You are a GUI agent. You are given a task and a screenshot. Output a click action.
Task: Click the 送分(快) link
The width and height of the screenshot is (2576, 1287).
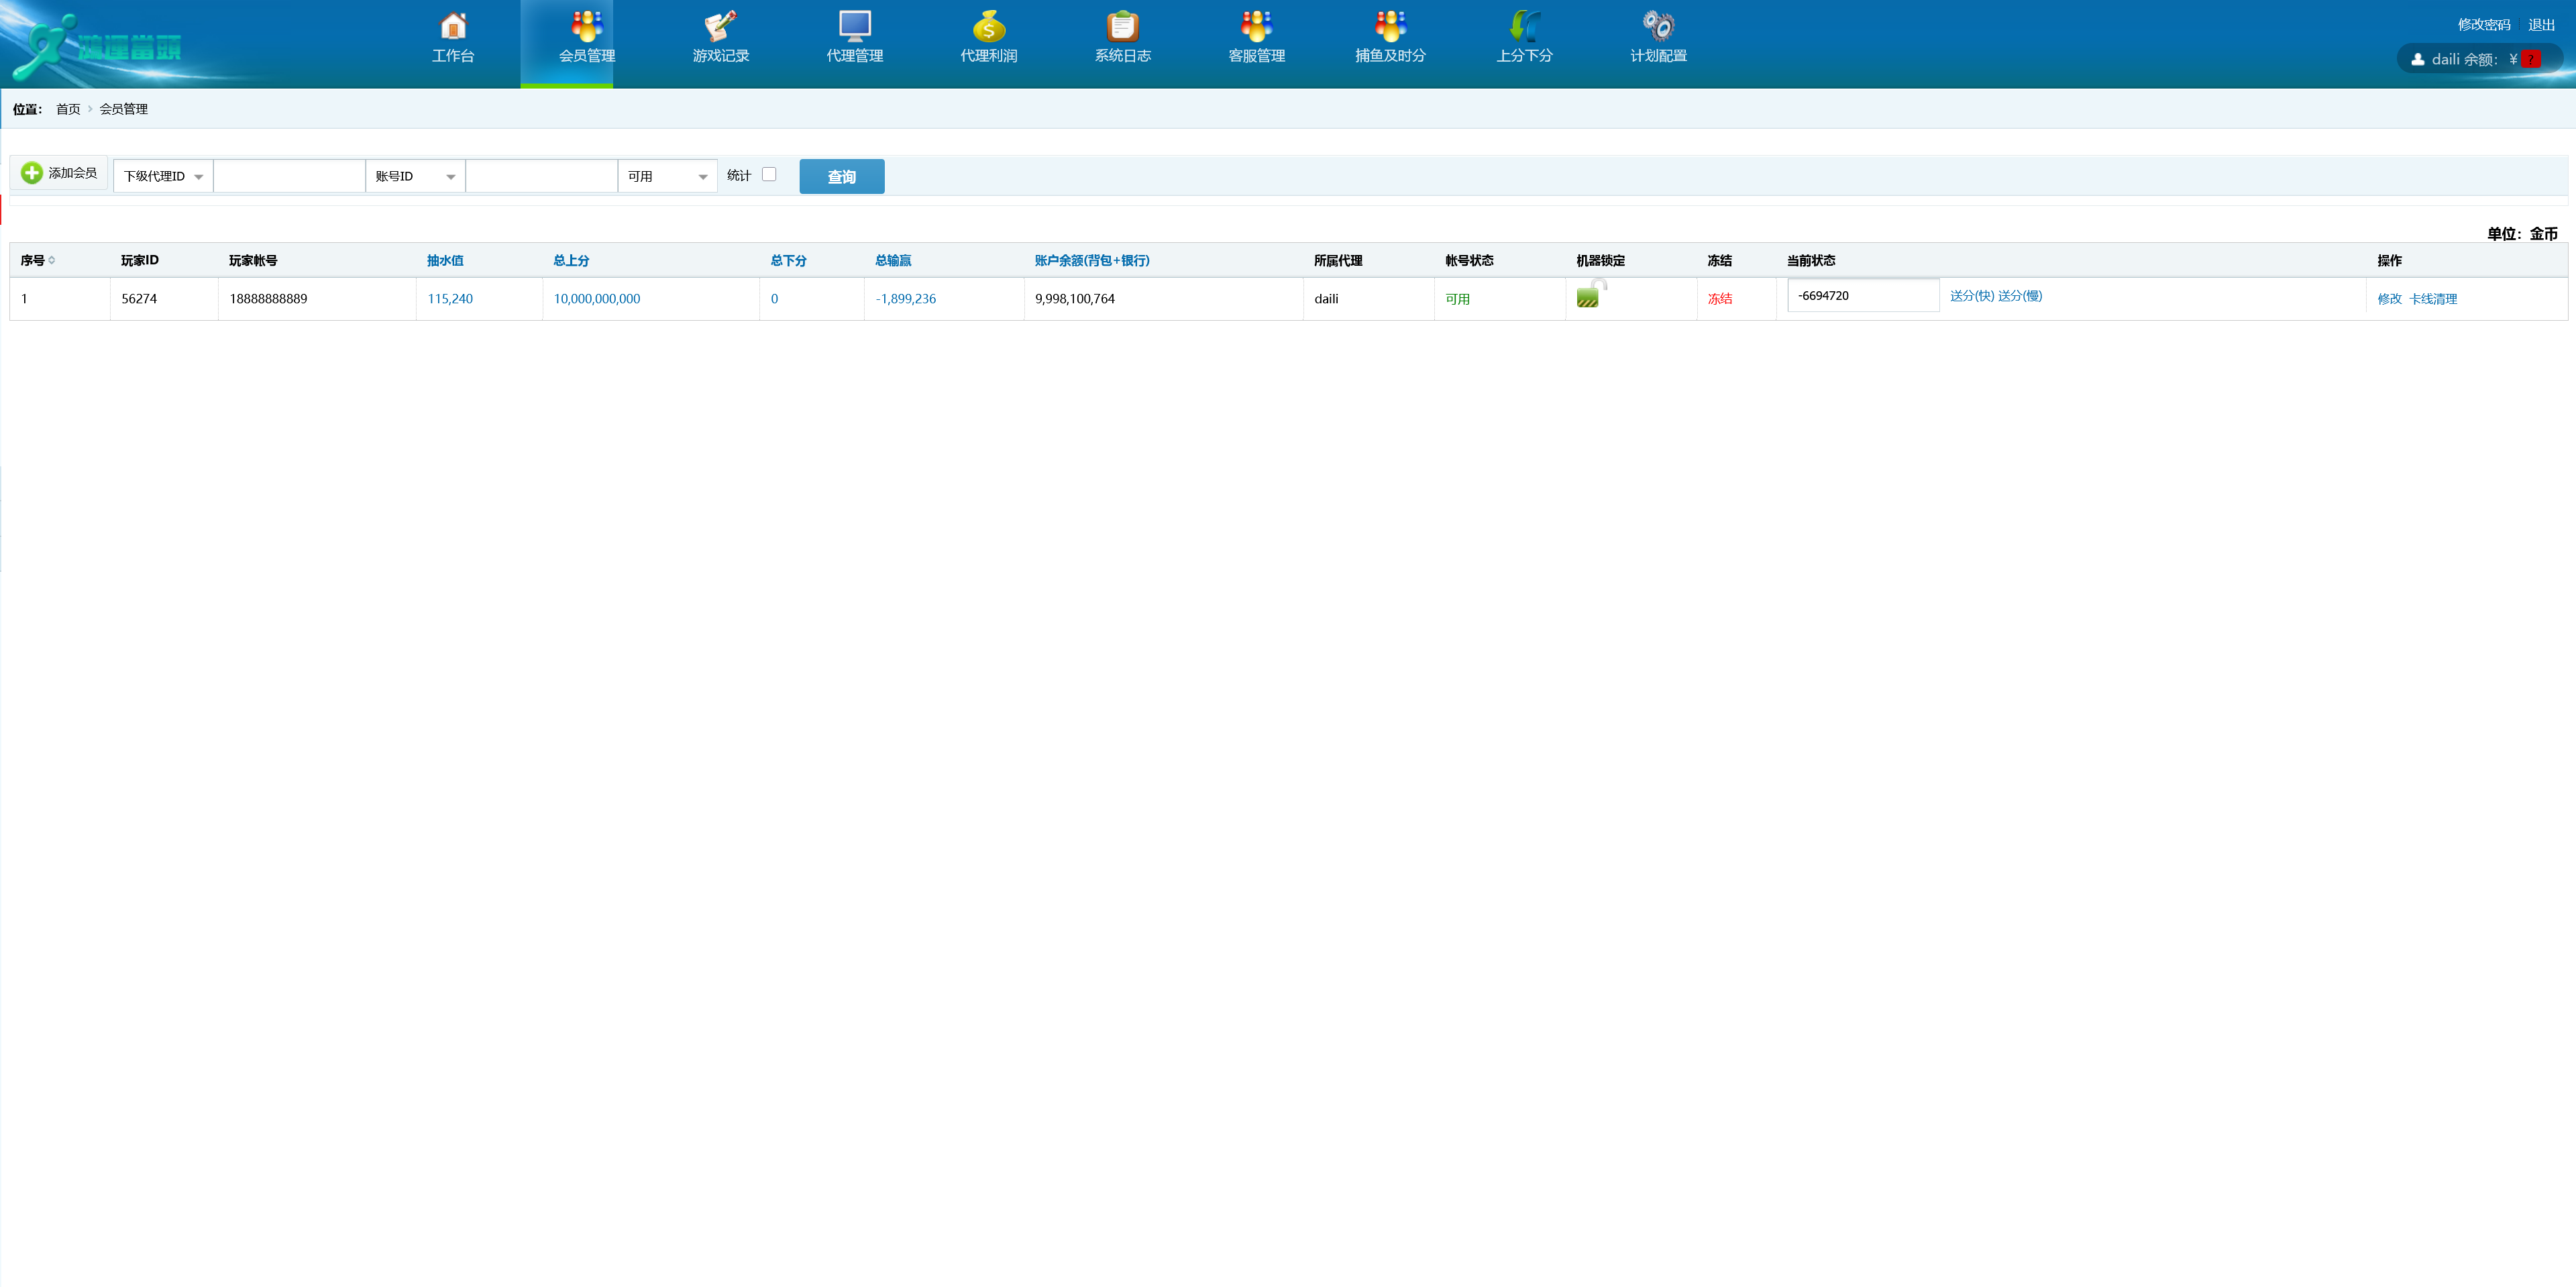point(1971,296)
